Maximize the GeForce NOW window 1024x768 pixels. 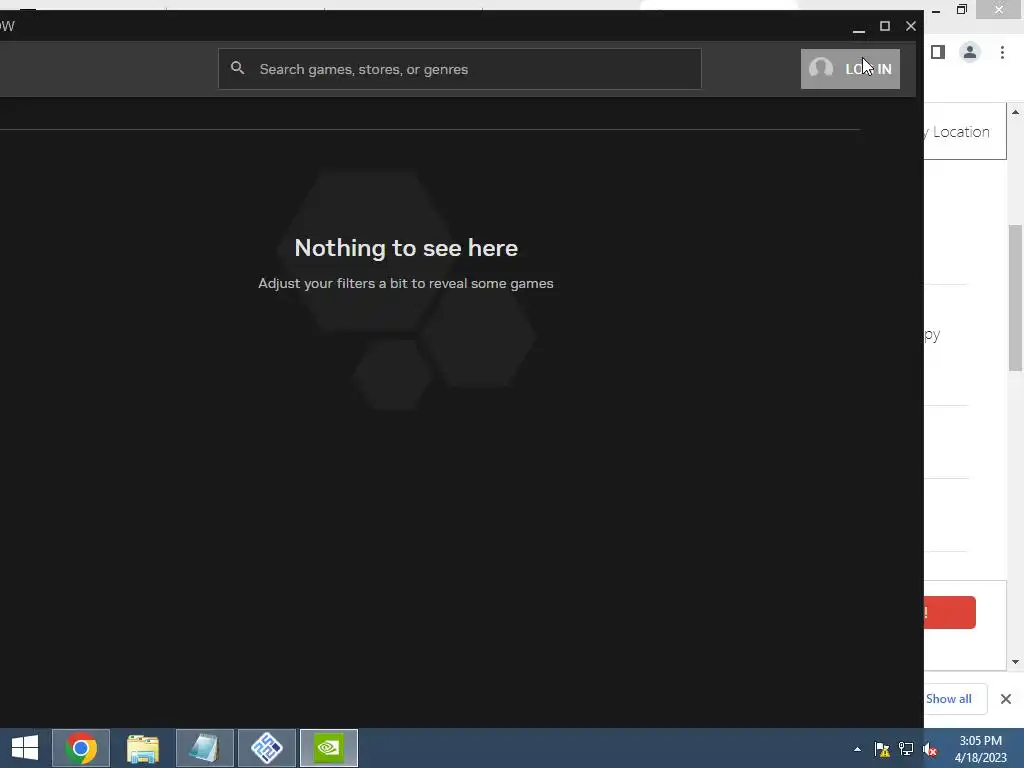(x=885, y=26)
